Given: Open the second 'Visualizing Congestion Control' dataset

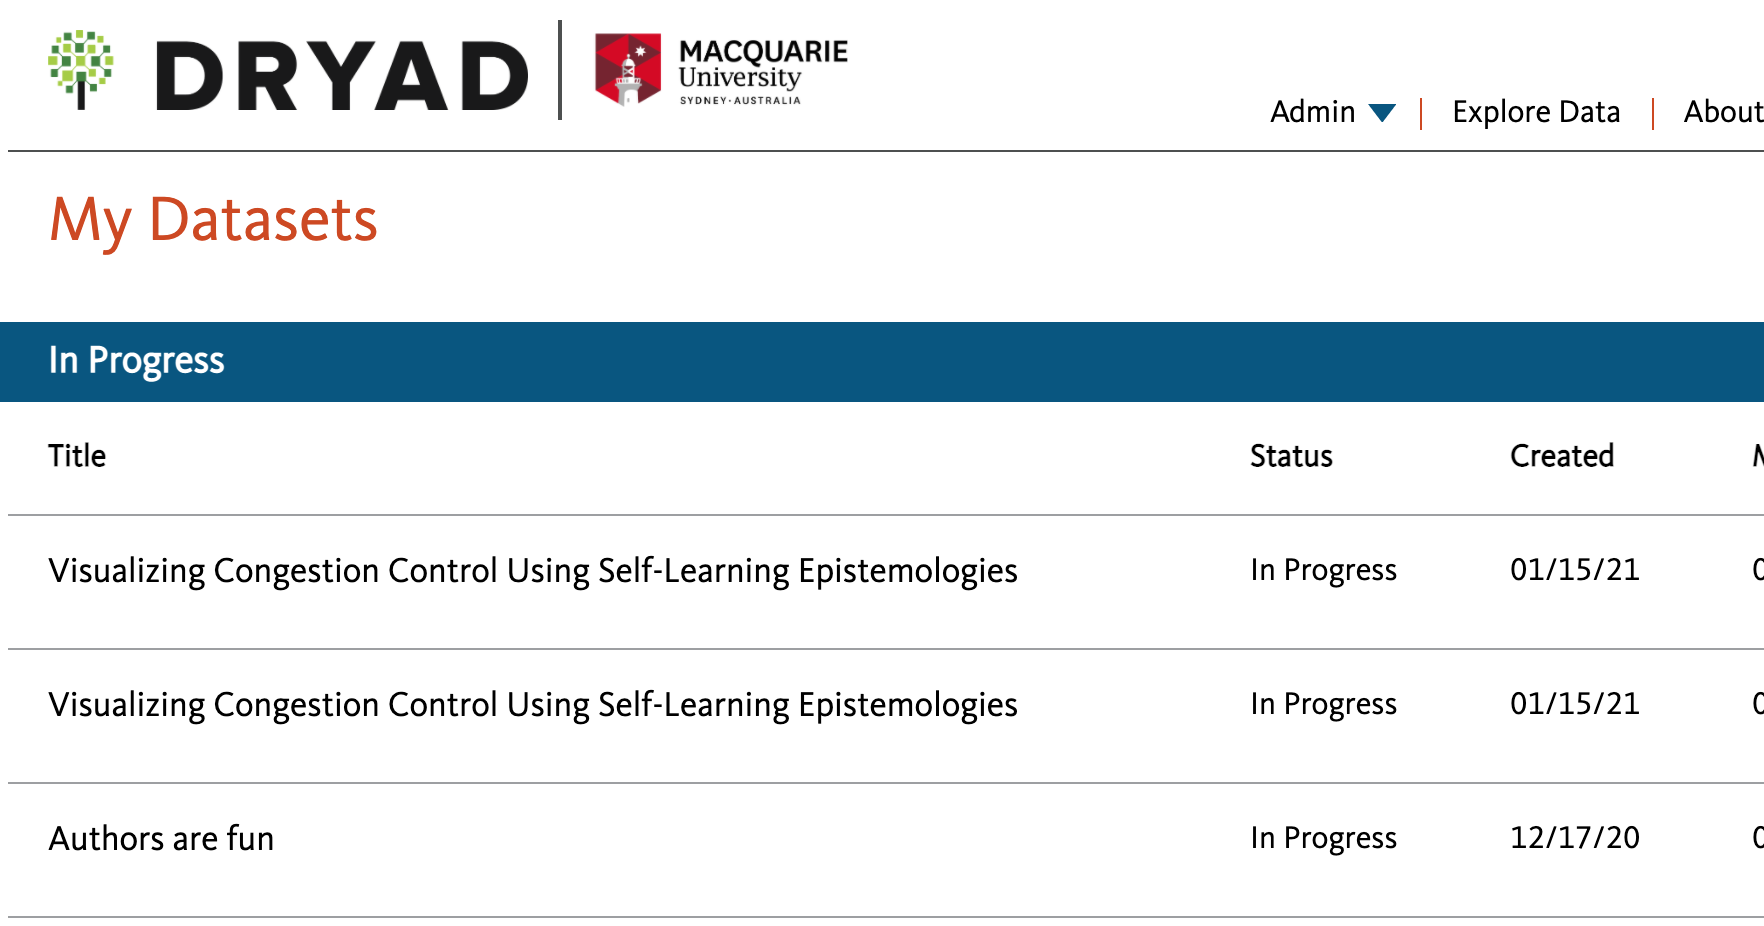Looking at the screenshot, I should click(x=533, y=704).
